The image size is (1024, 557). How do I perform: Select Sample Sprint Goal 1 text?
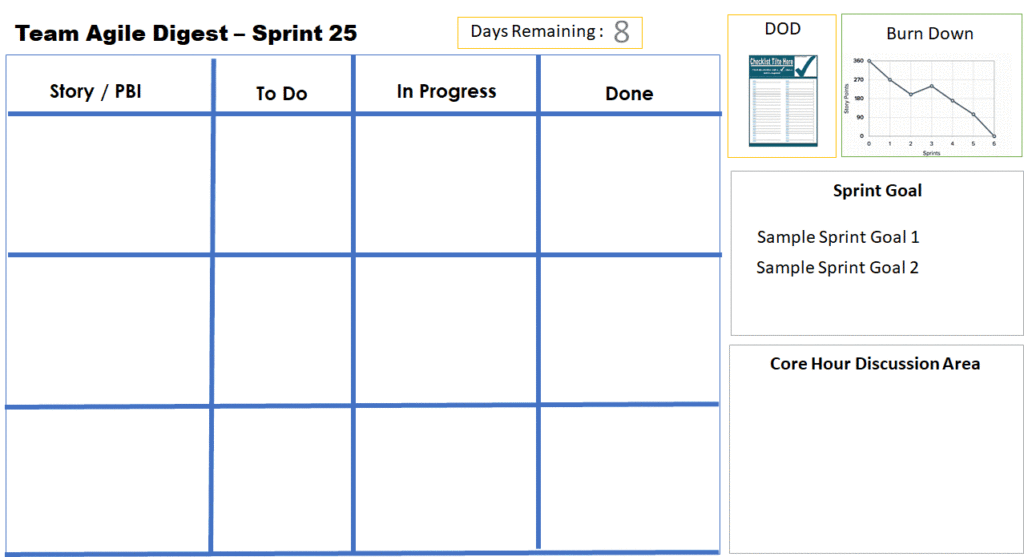(x=838, y=237)
